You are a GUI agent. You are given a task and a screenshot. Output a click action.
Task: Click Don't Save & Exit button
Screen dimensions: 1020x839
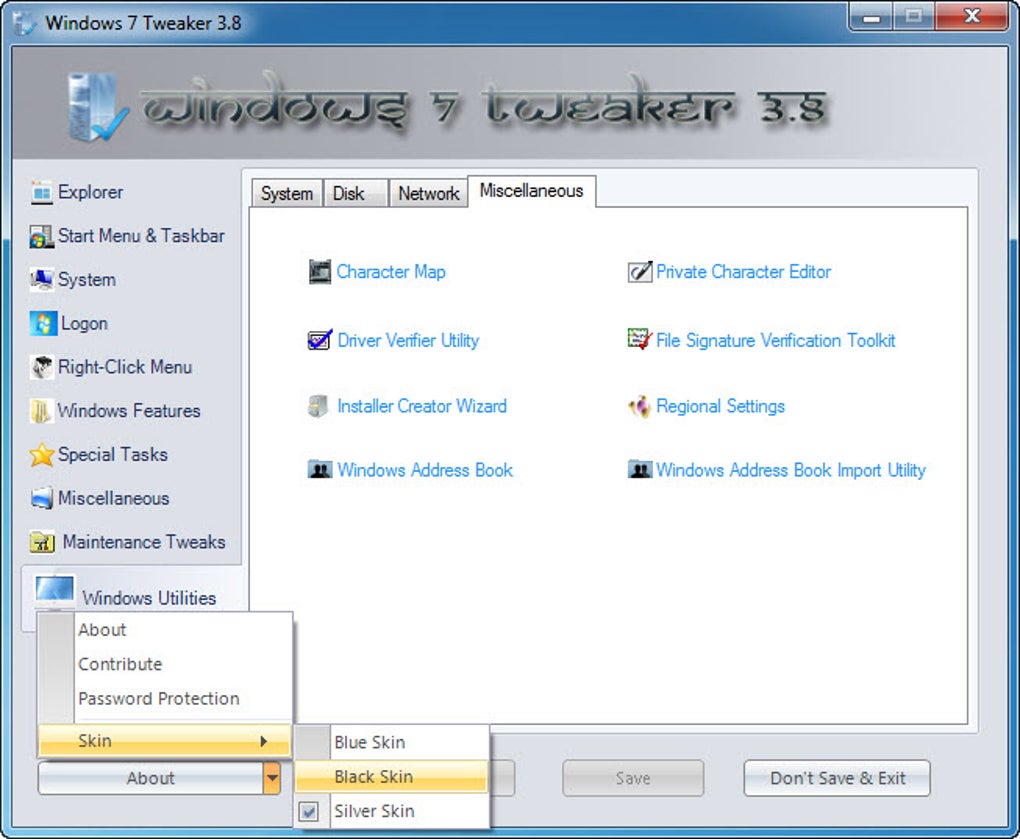(x=837, y=778)
